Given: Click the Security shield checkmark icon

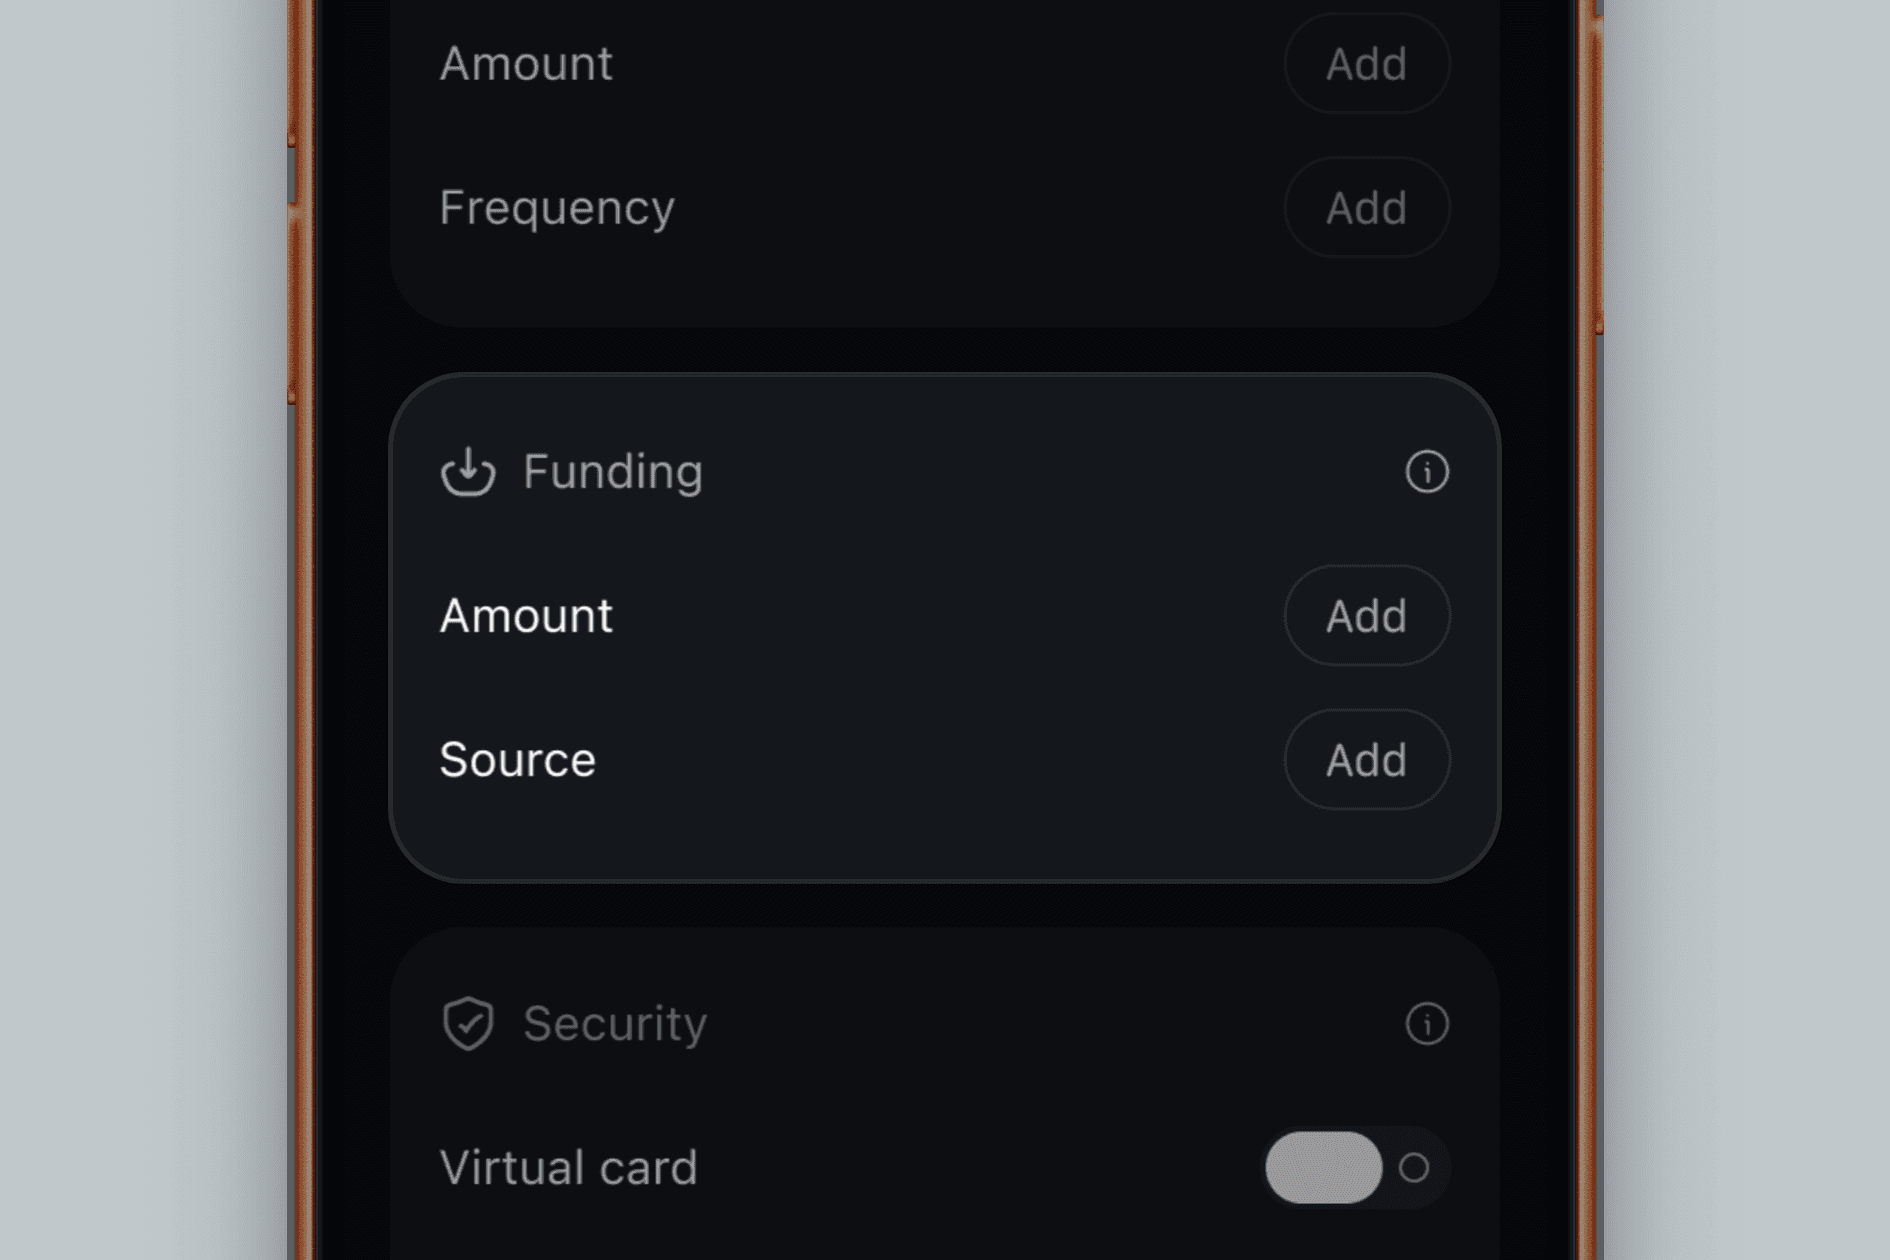Looking at the screenshot, I should point(468,1023).
